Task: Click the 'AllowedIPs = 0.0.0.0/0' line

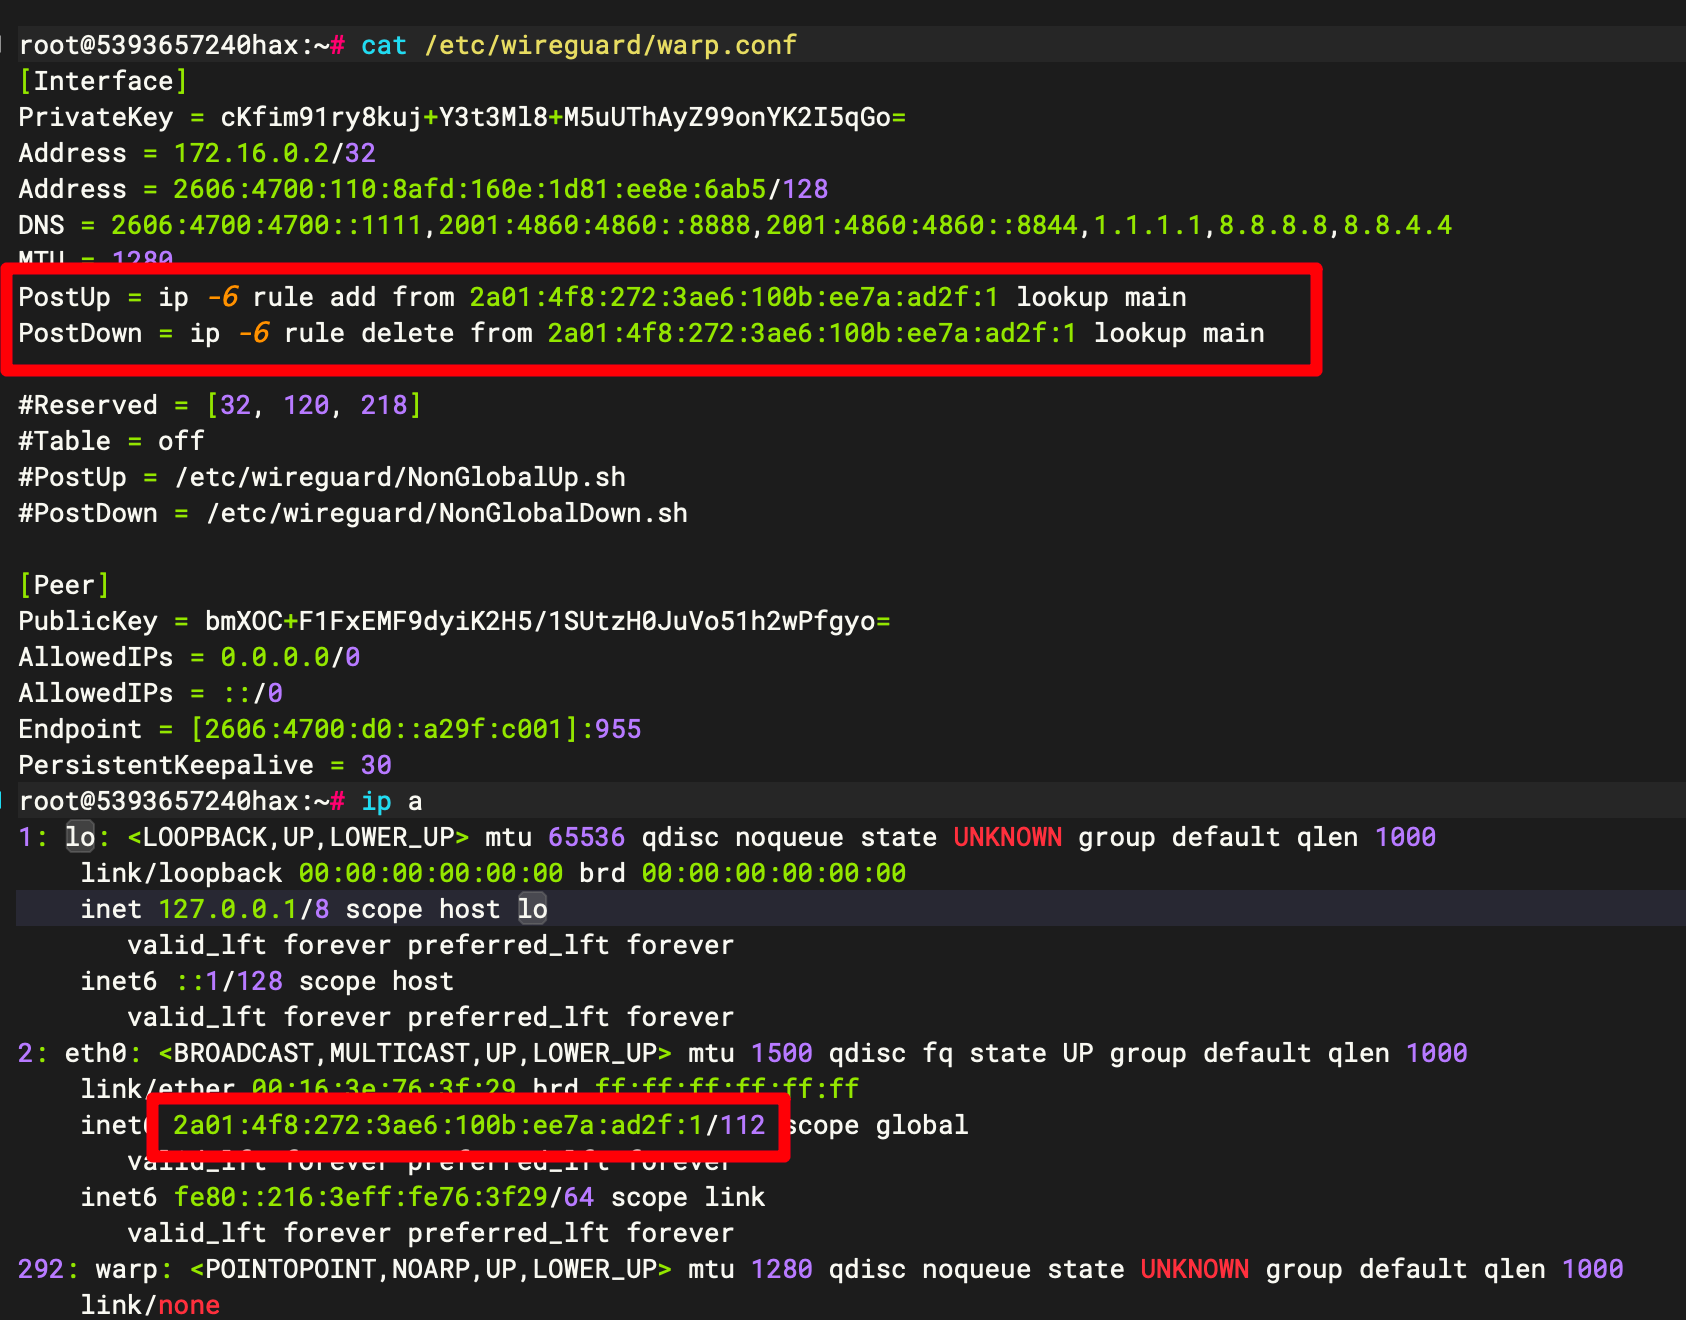Action: tap(189, 657)
